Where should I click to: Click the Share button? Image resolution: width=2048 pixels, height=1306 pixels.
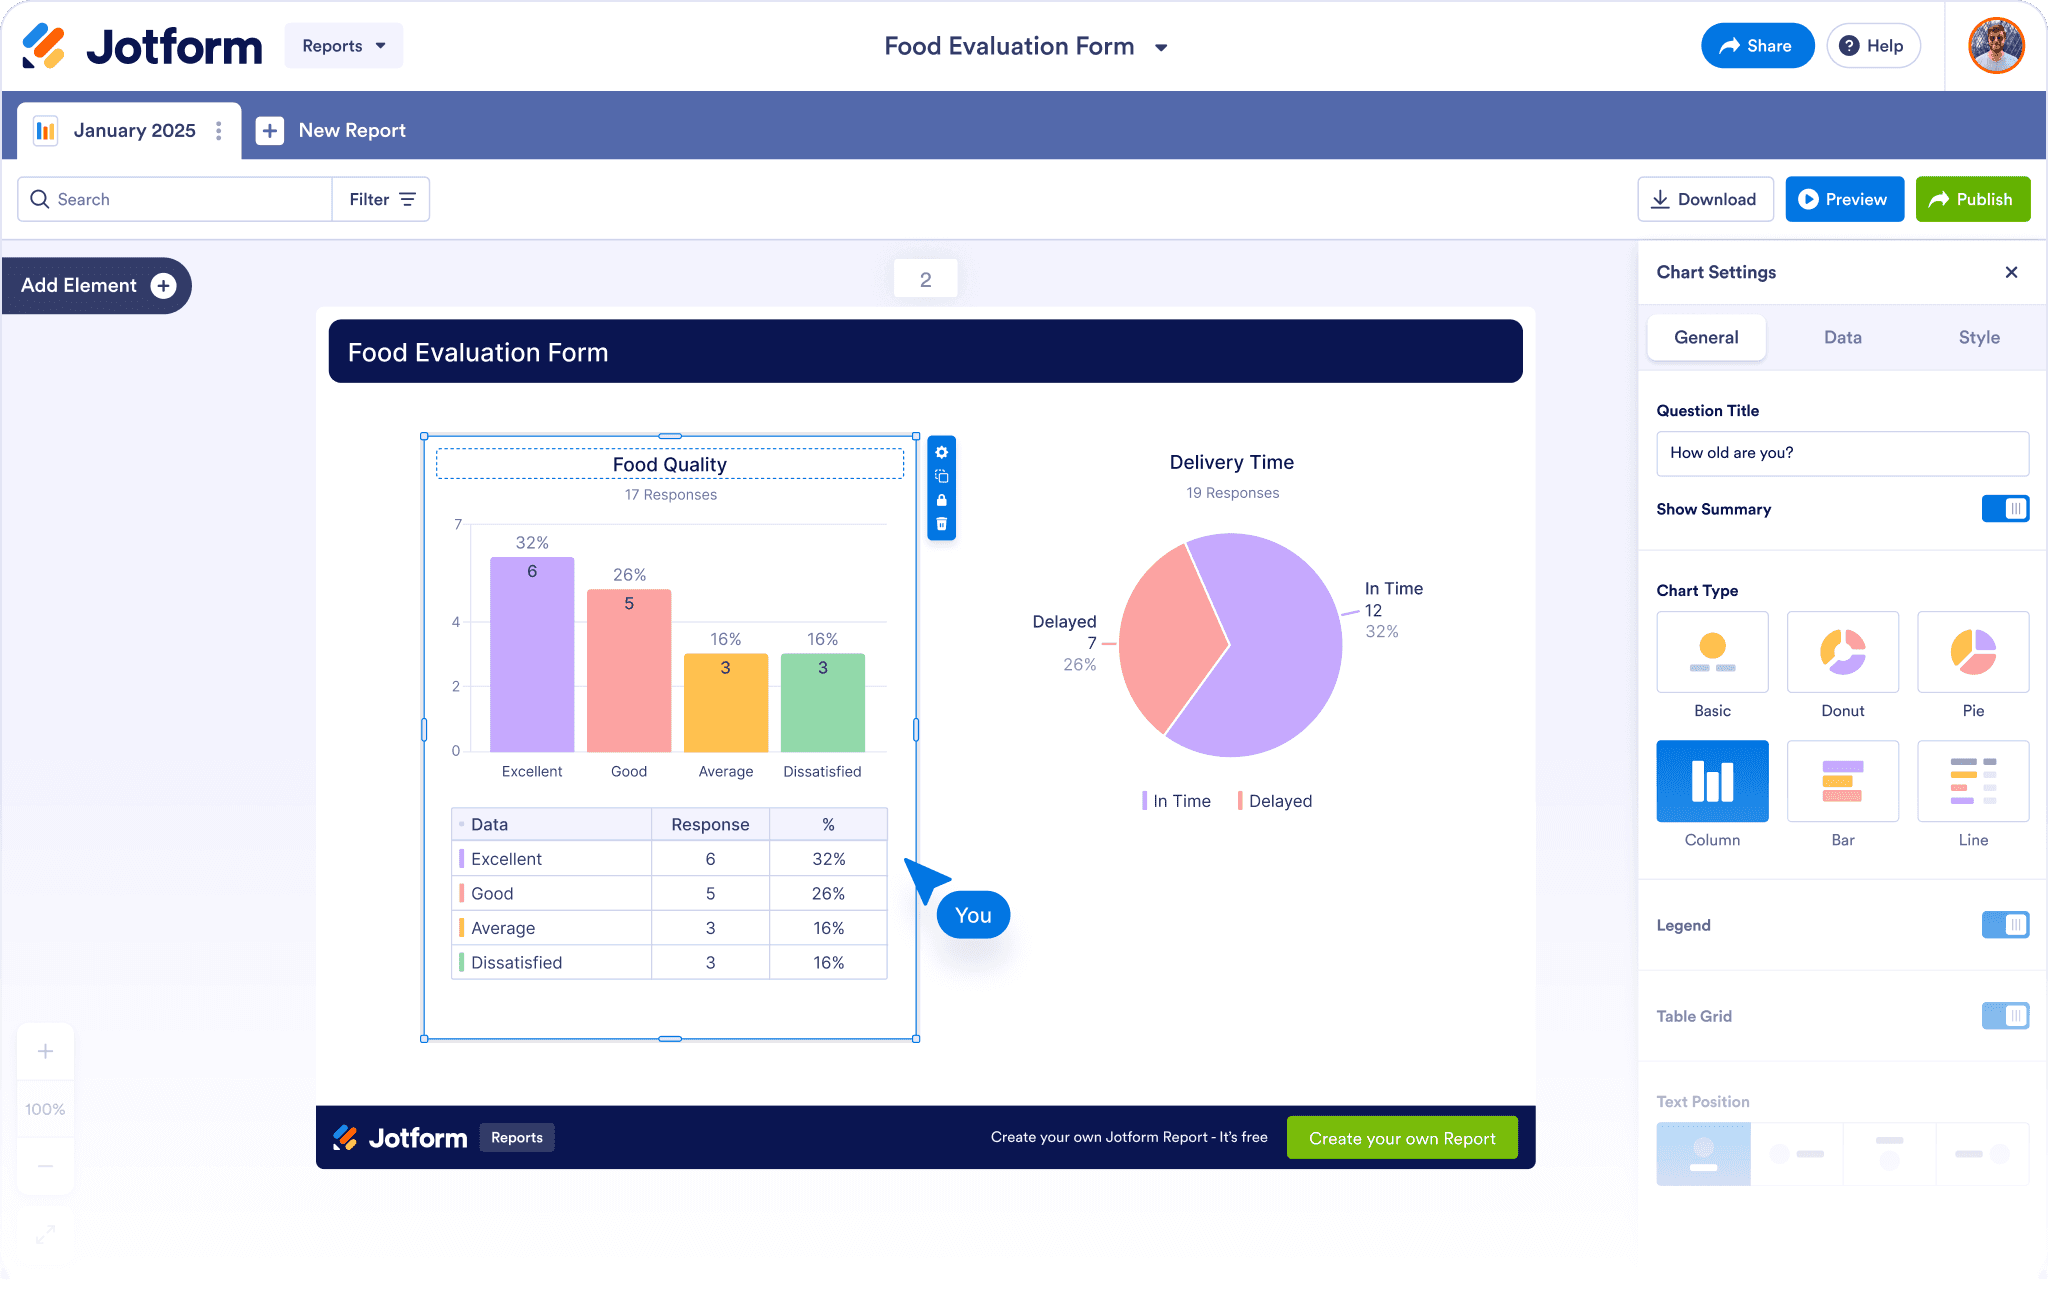click(1757, 46)
